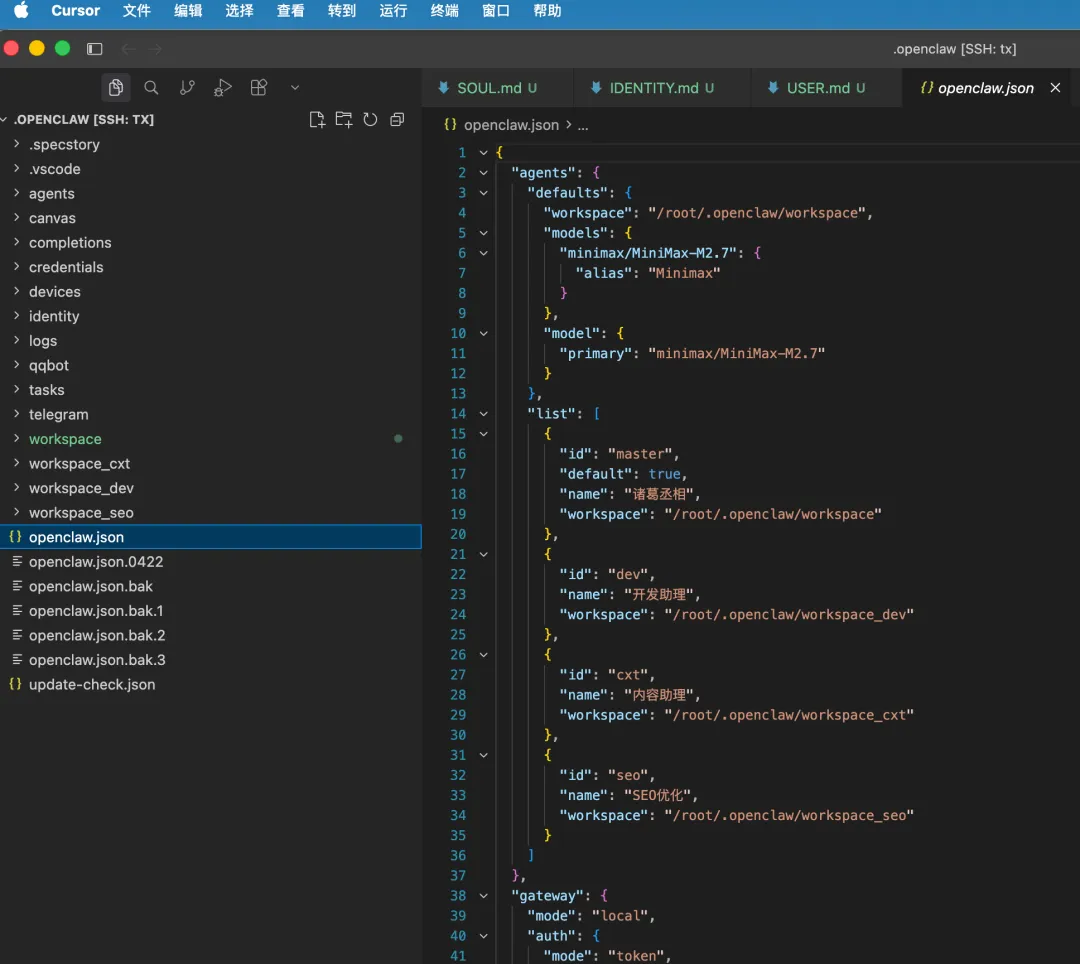Screen dimensions: 1080x964
Task: Click openclaw.json in the breadcrumb
Action: pos(511,125)
